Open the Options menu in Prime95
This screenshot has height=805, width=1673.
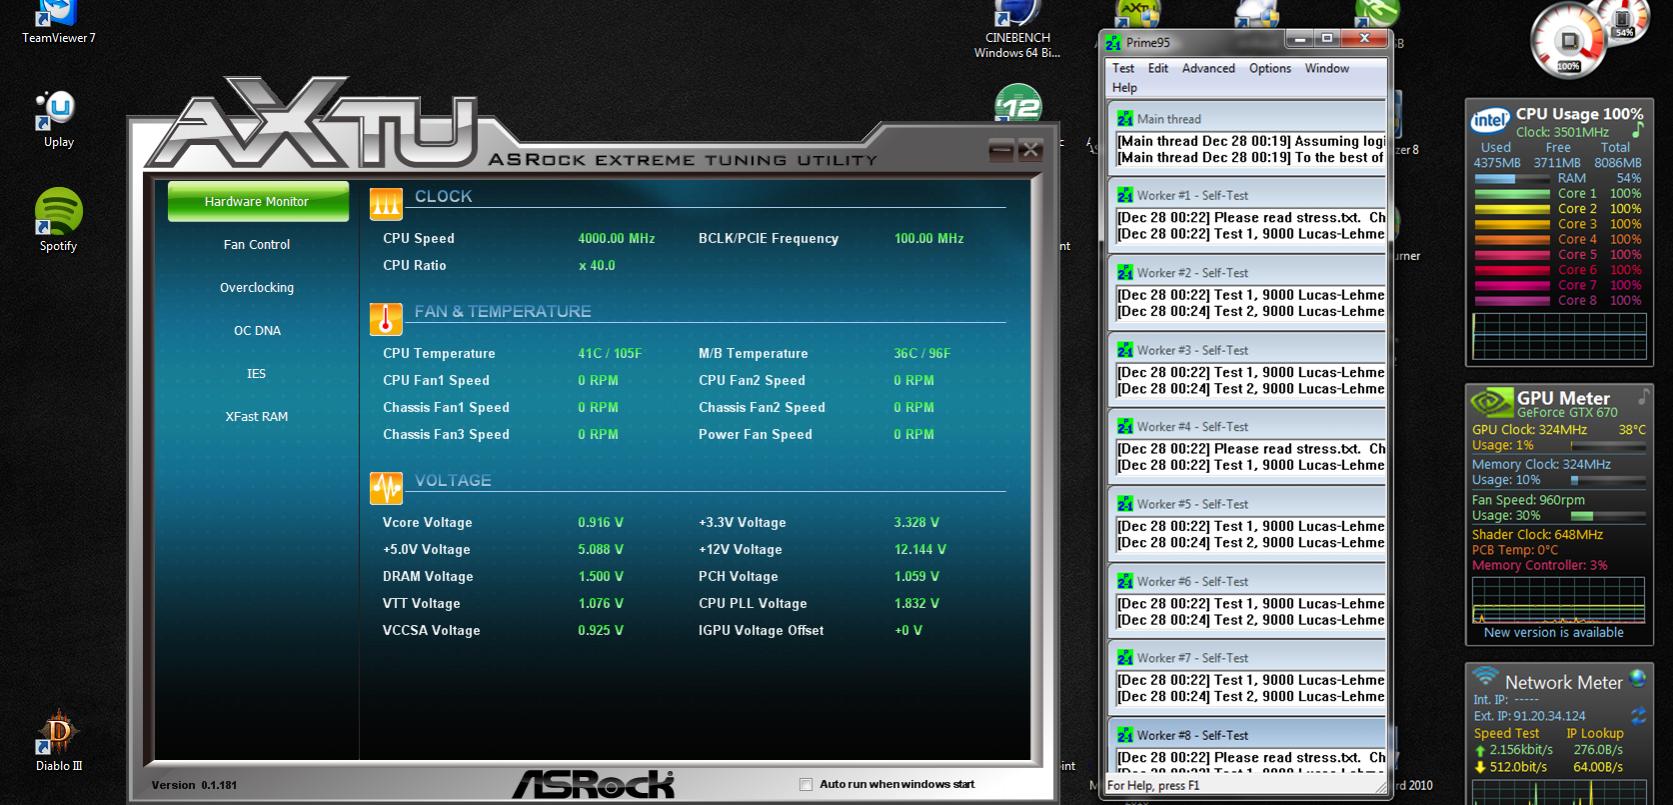point(1270,68)
